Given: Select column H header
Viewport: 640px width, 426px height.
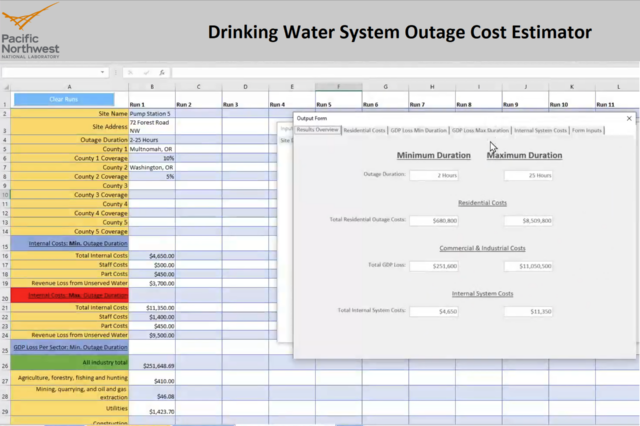Looking at the screenshot, I should (432, 87).
